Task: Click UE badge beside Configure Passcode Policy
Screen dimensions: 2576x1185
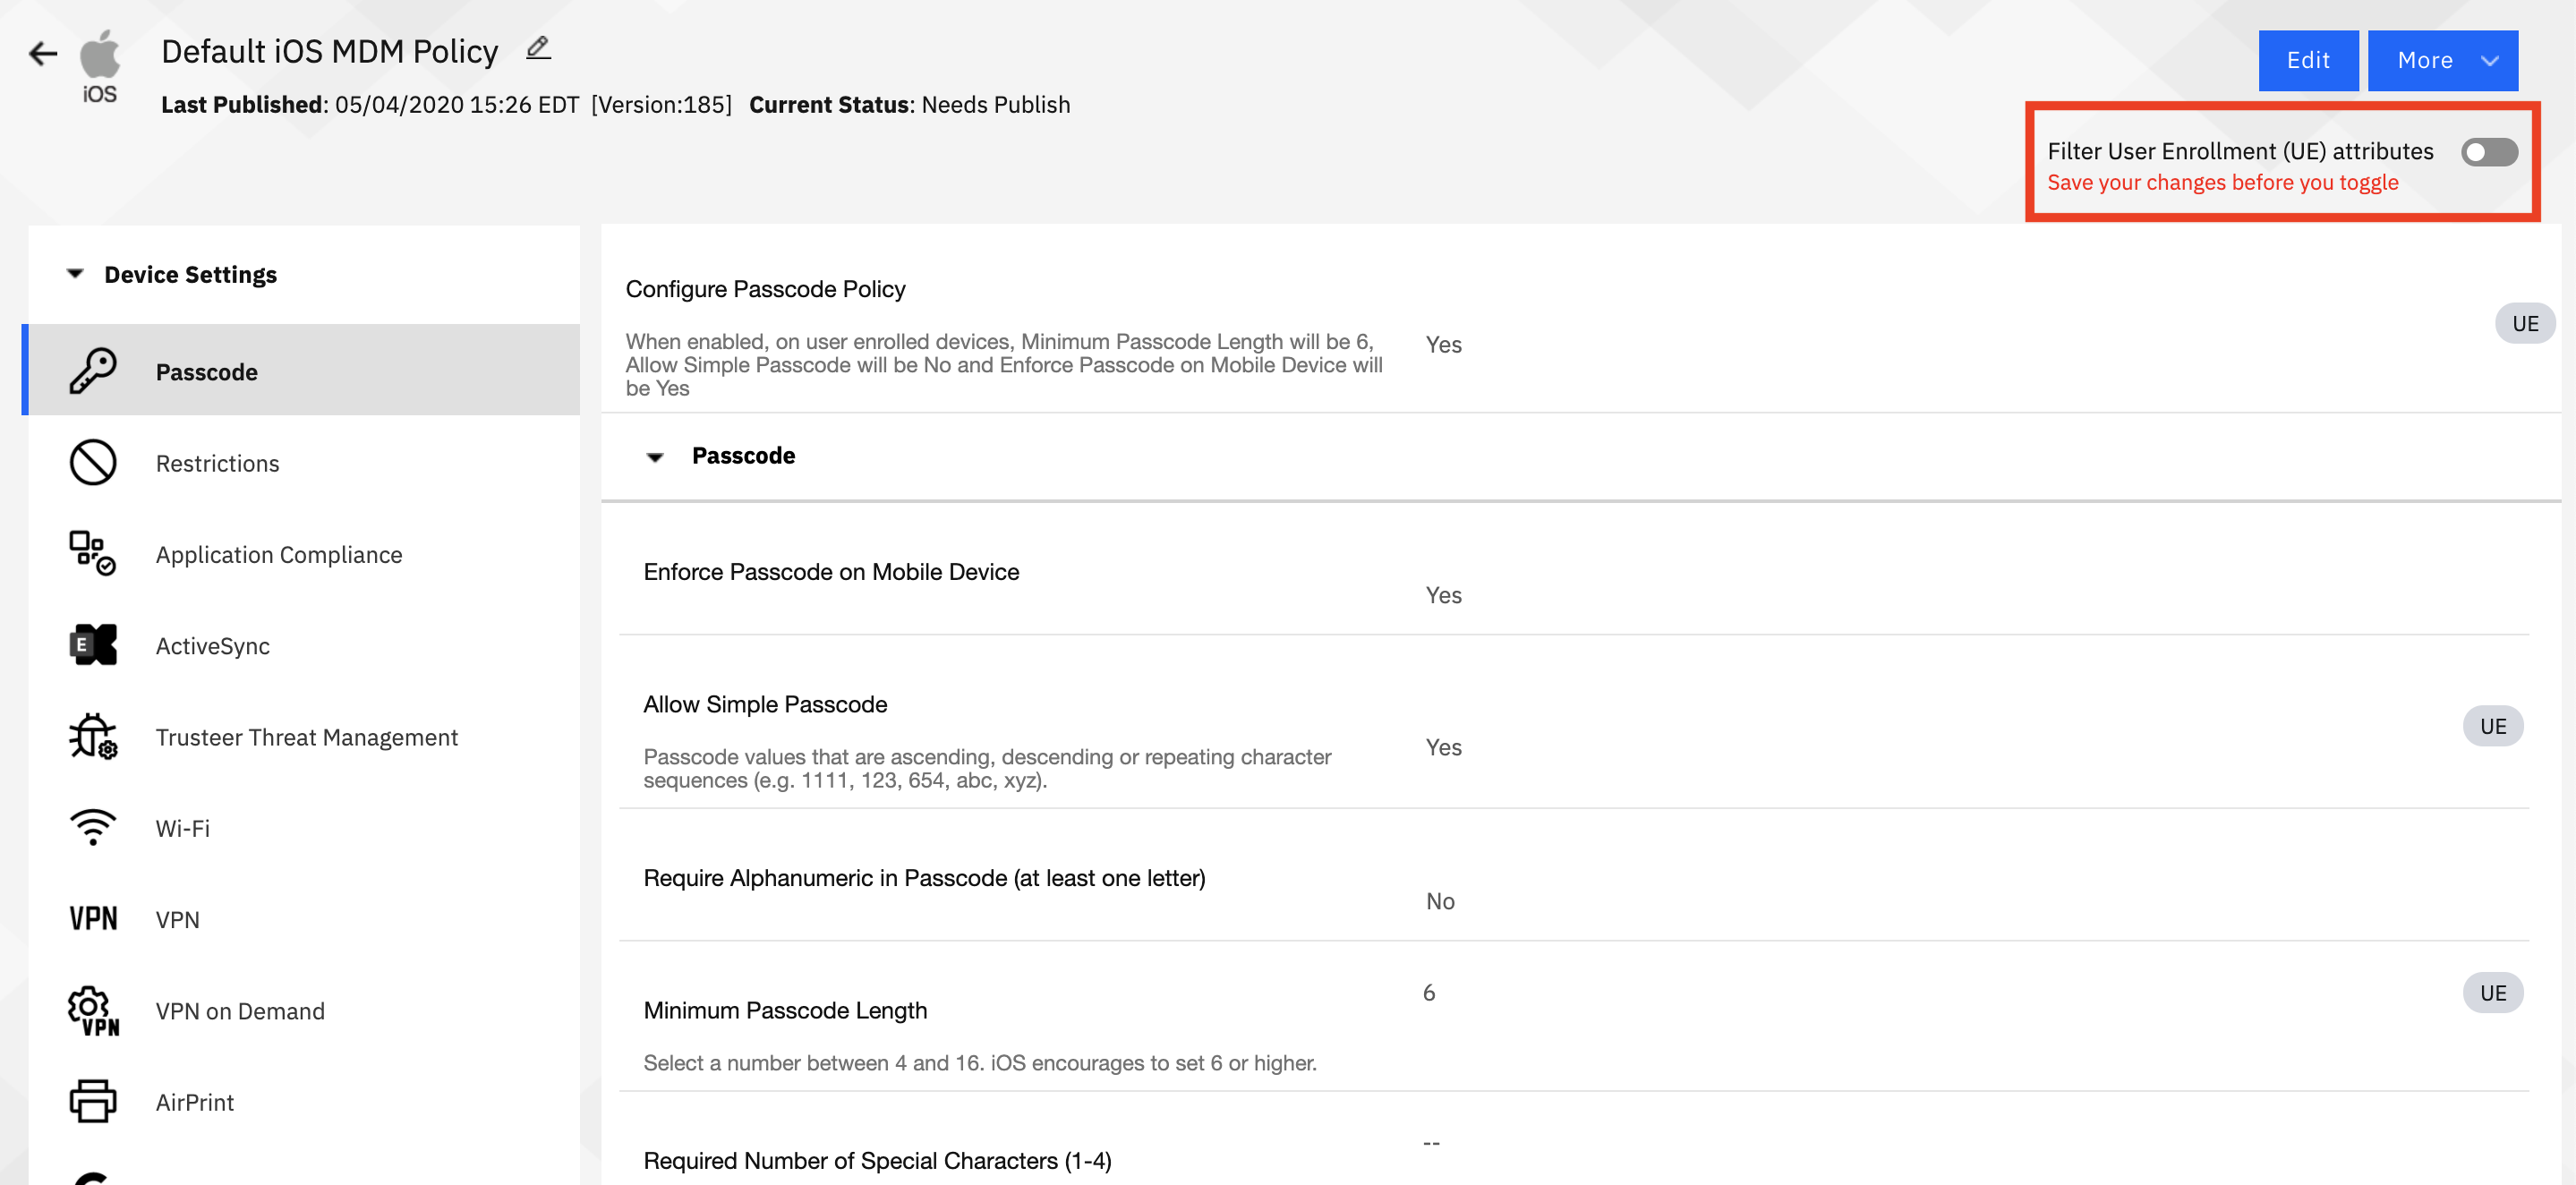Action: click(x=2525, y=324)
